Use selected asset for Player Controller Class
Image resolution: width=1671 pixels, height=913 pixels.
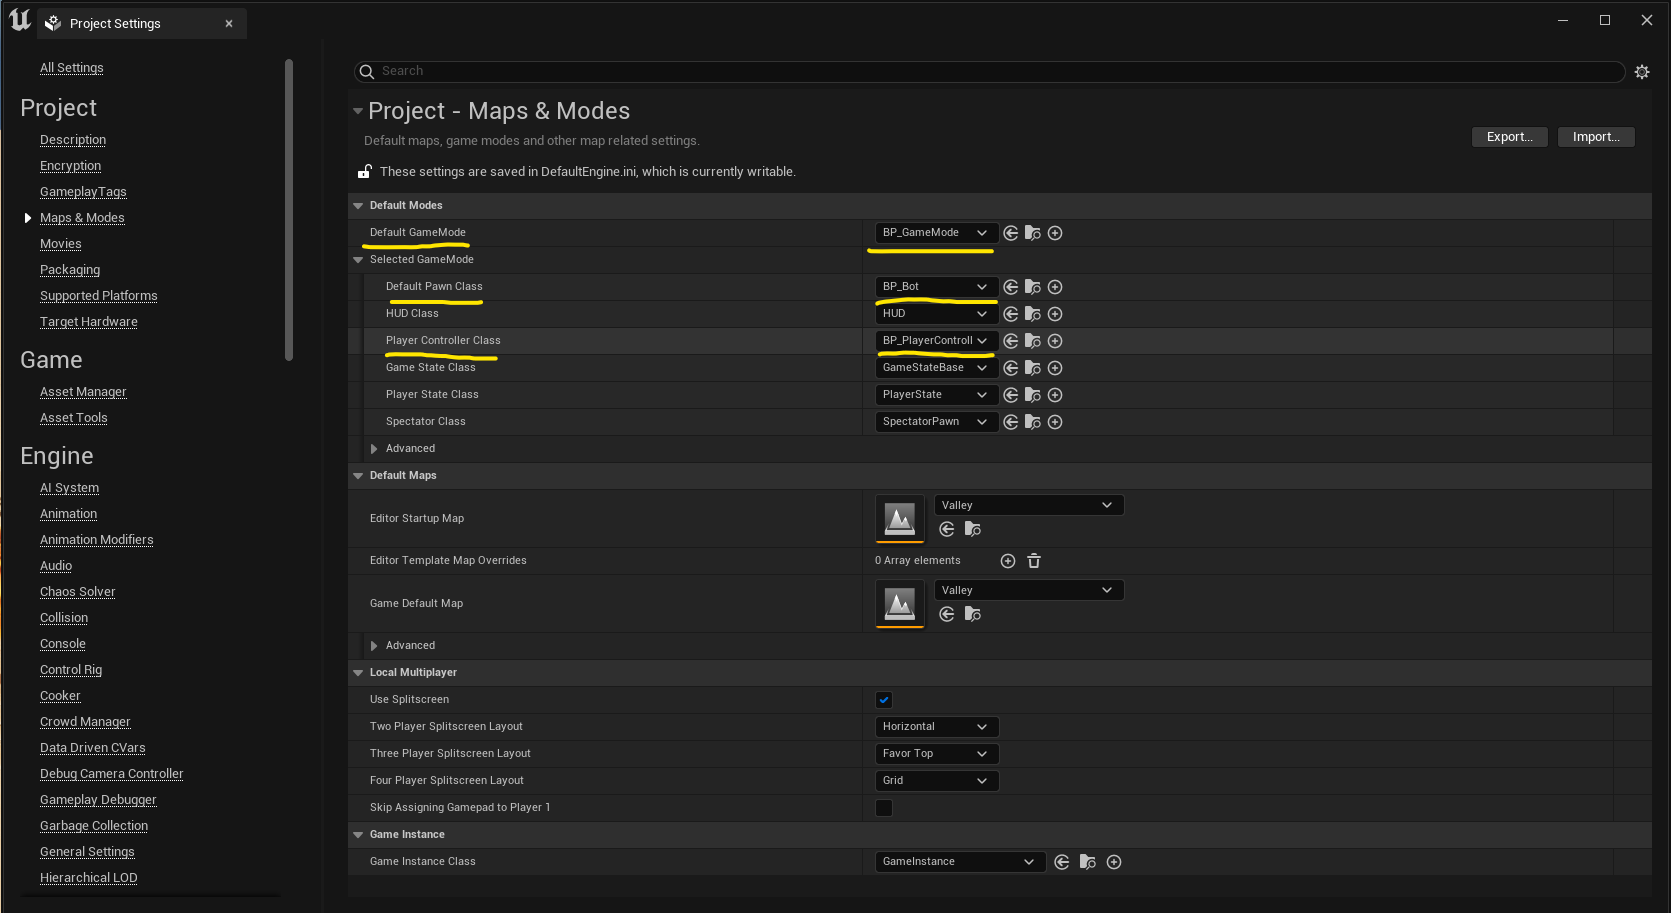[1011, 341]
